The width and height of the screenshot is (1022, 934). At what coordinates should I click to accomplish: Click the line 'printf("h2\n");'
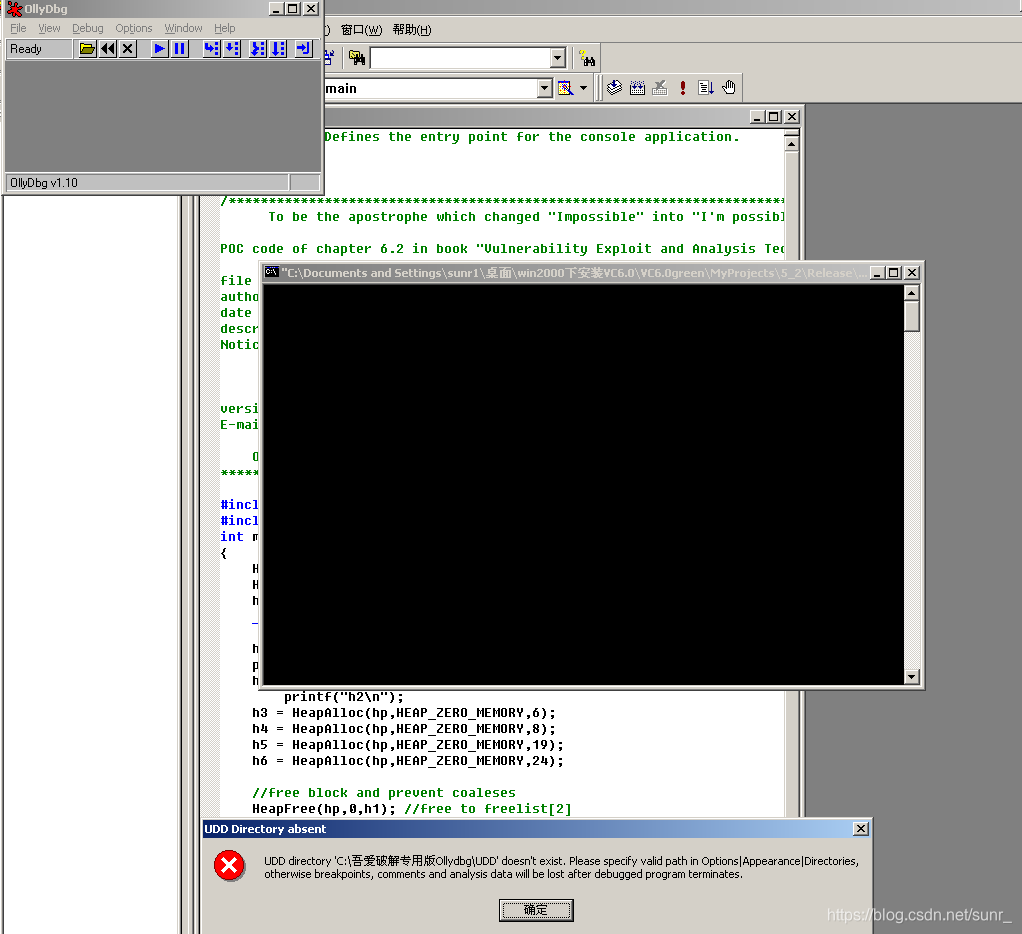pos(343,697)
